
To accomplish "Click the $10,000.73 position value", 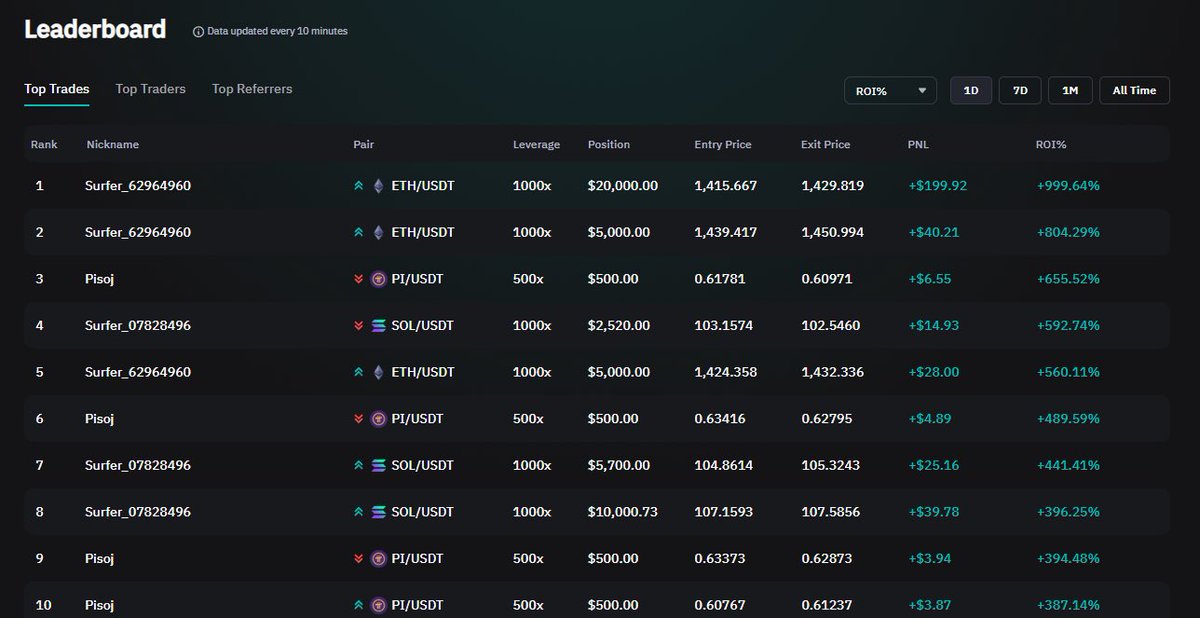I will [x=623, y=512].
